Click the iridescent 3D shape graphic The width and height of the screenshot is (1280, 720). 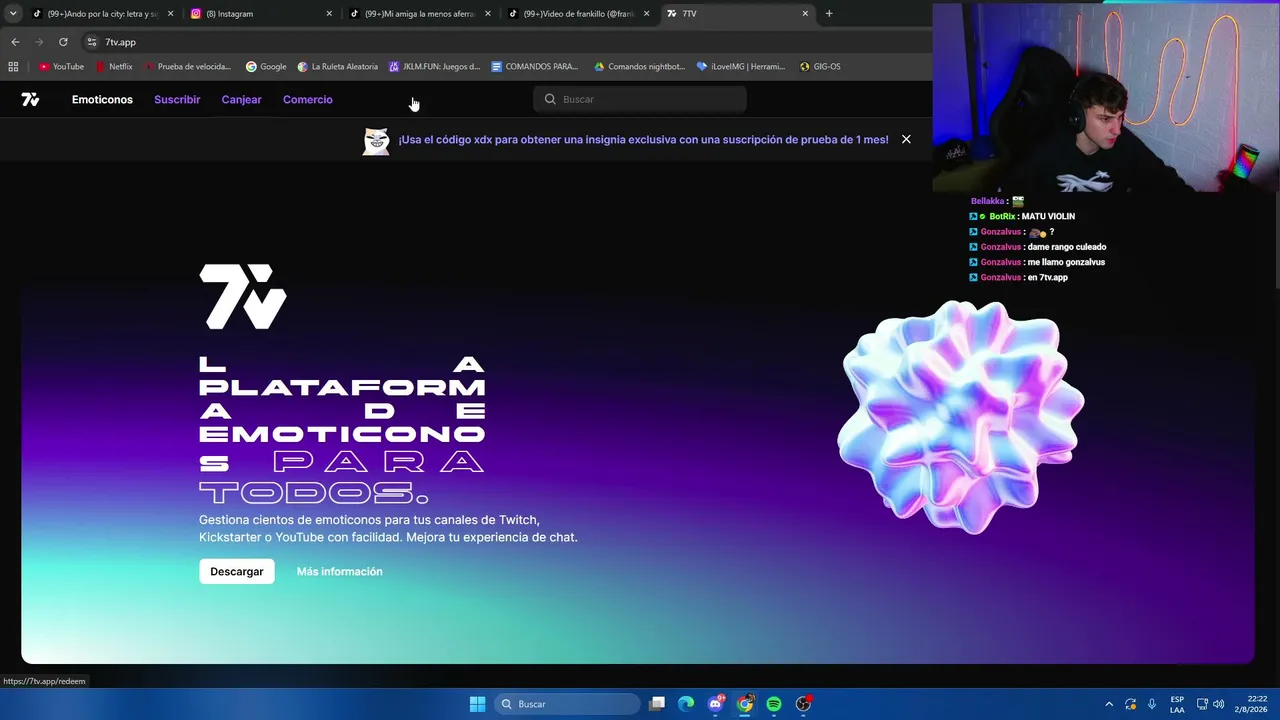point(961,417)
